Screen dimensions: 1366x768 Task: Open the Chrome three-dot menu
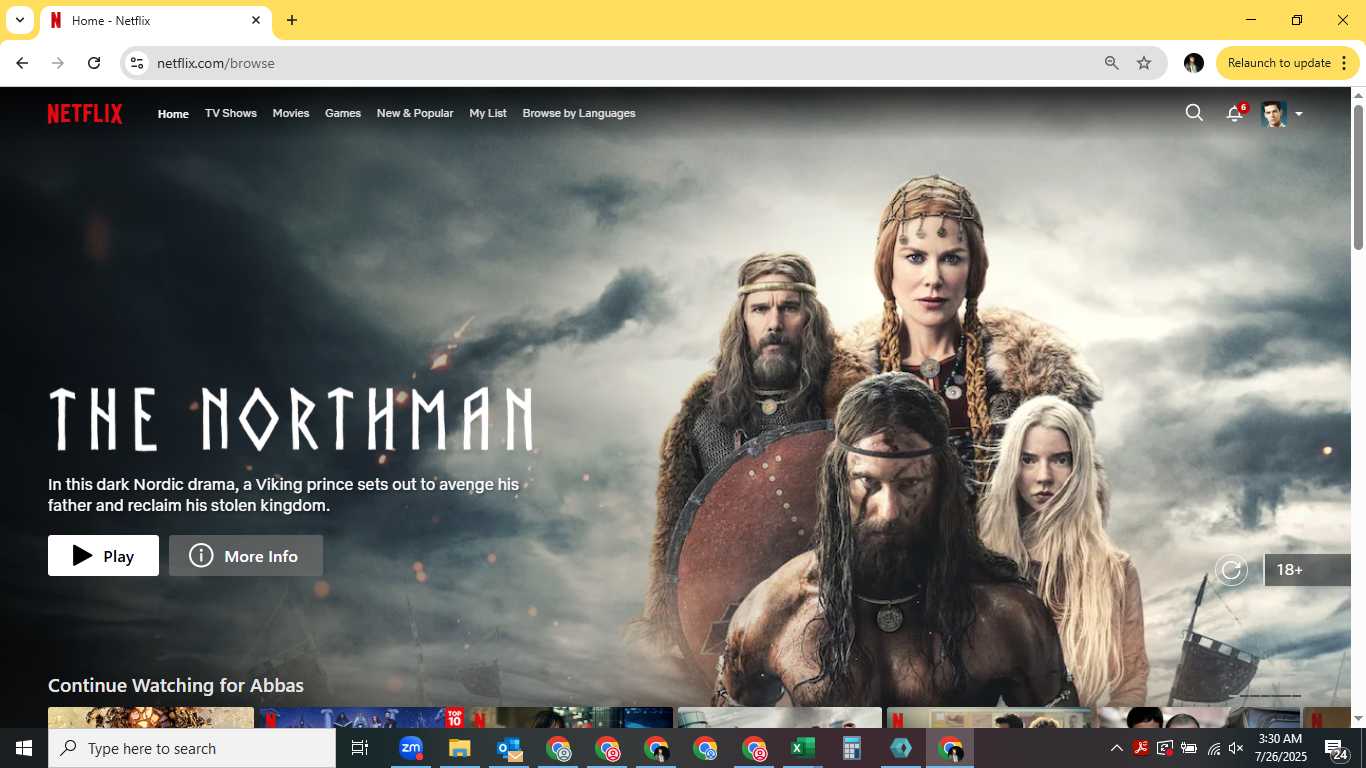pos(1344,63)
